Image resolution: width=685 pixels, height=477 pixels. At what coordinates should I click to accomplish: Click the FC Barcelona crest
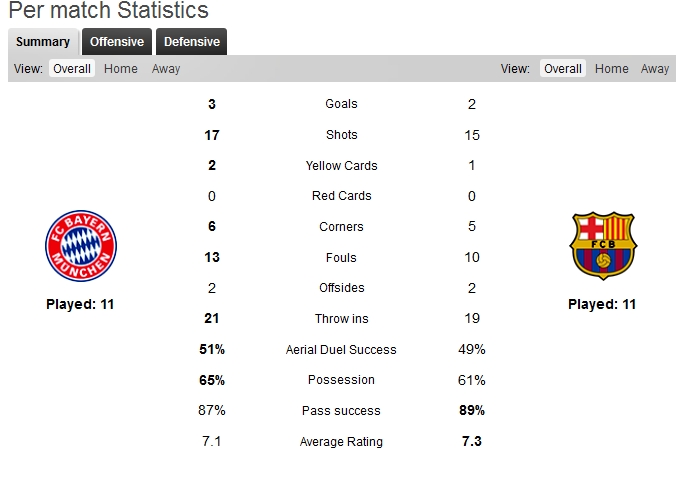click(x=603, y=246)
